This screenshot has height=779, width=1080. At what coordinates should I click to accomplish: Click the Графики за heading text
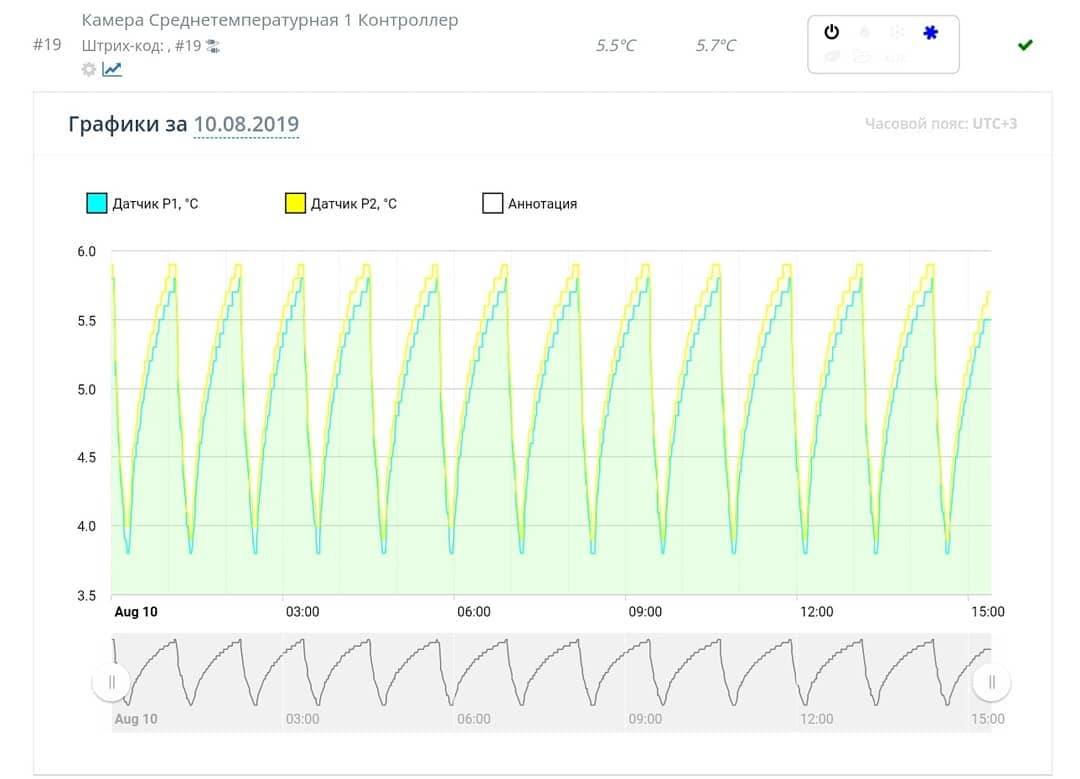(x=127, y=124)
